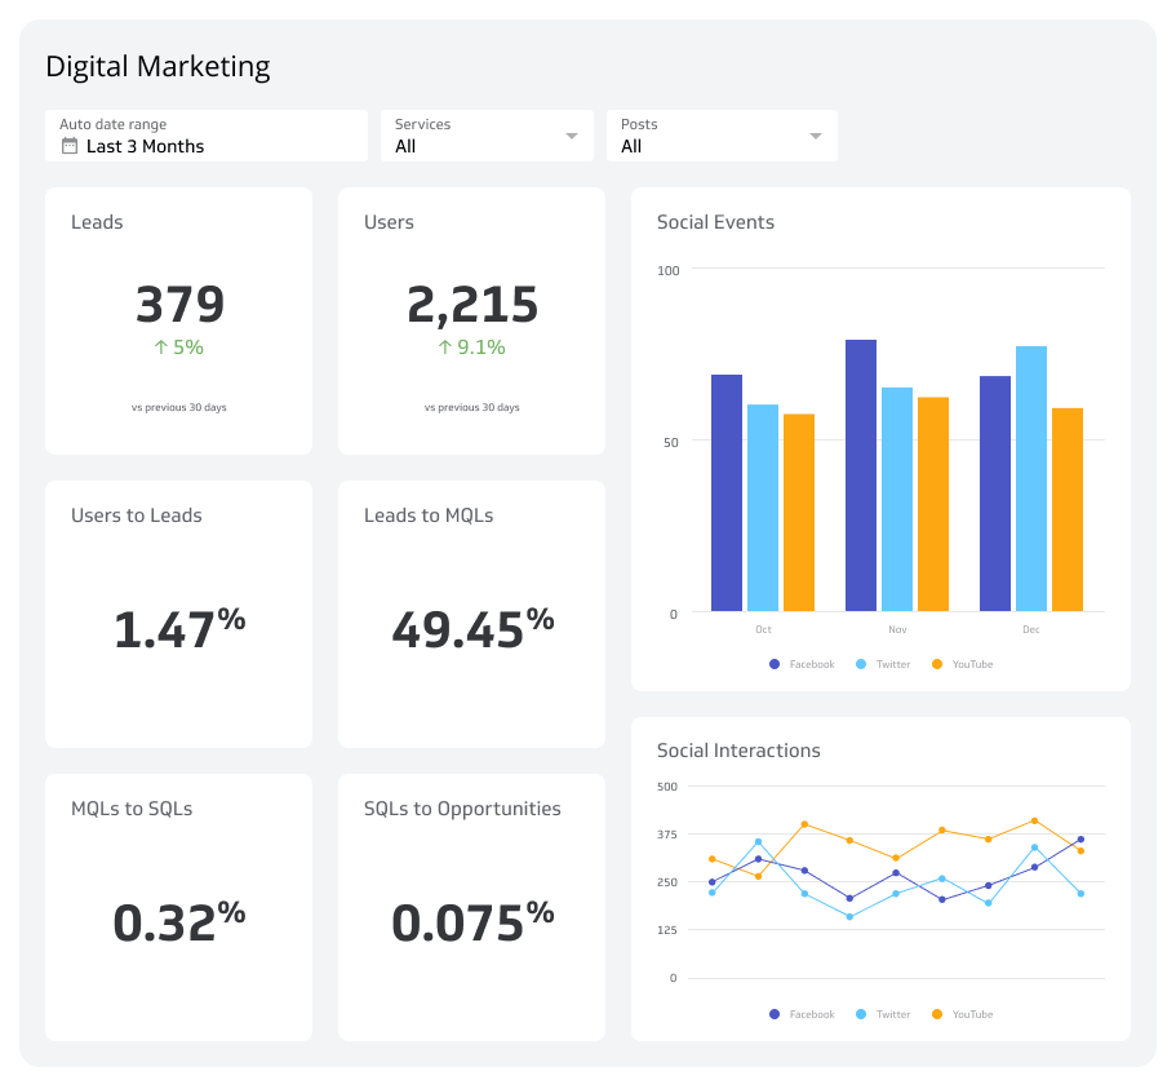1176x1080 pixels.
Task: Click the green up arrow beside 5%
Action: 159,347
